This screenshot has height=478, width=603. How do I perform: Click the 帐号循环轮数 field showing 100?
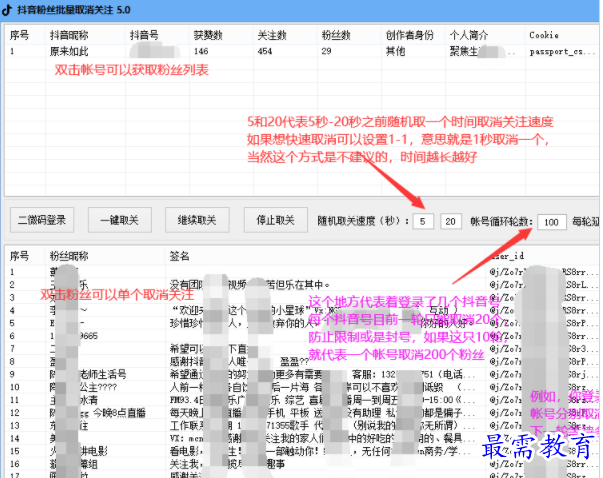pos(551,222)
